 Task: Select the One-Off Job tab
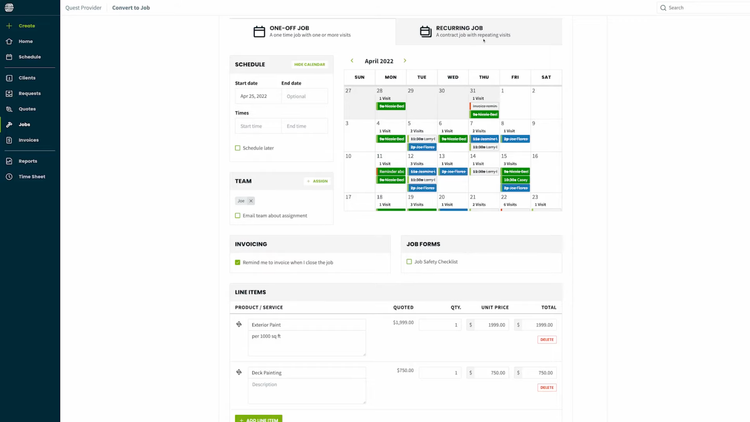pos(312,32)
